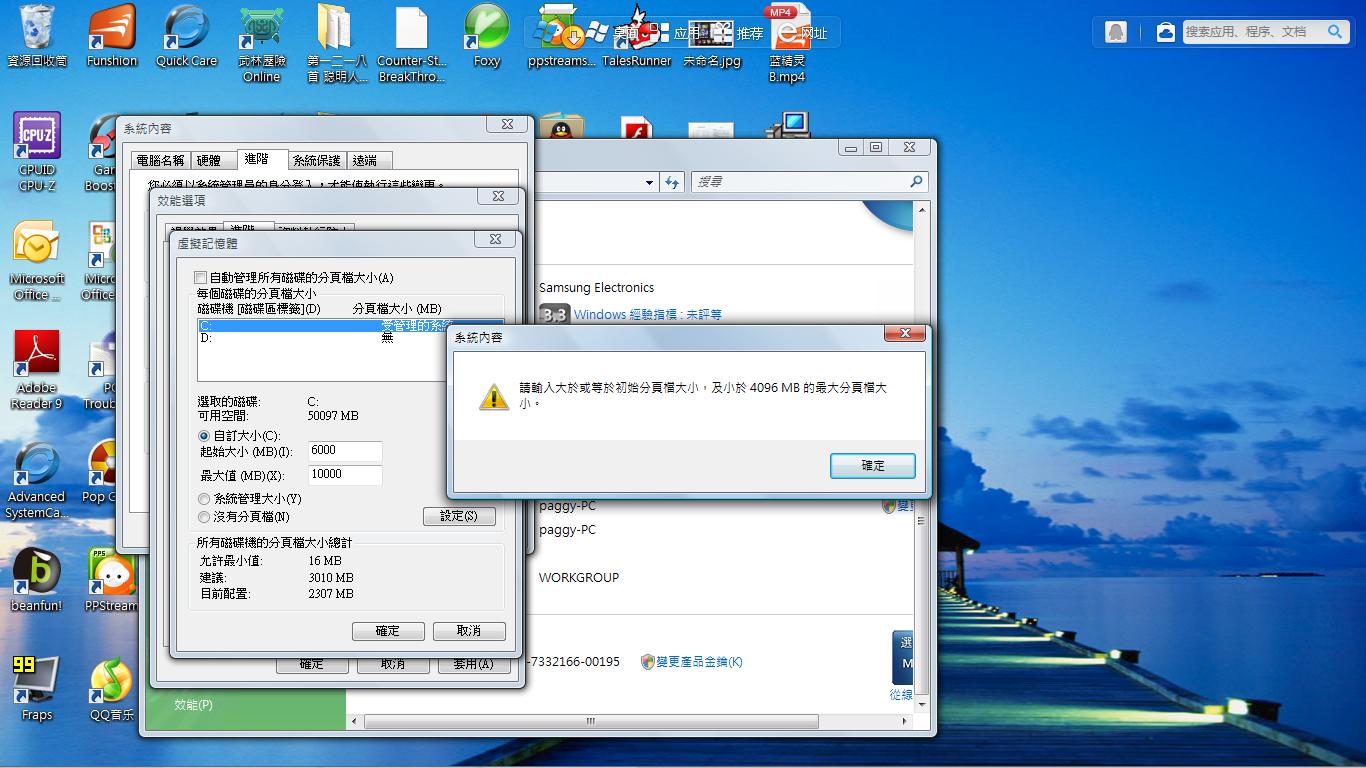Switch to the 系統保護 tab
Viewport: 1366px width, 768px height.
tap(317, 160)
